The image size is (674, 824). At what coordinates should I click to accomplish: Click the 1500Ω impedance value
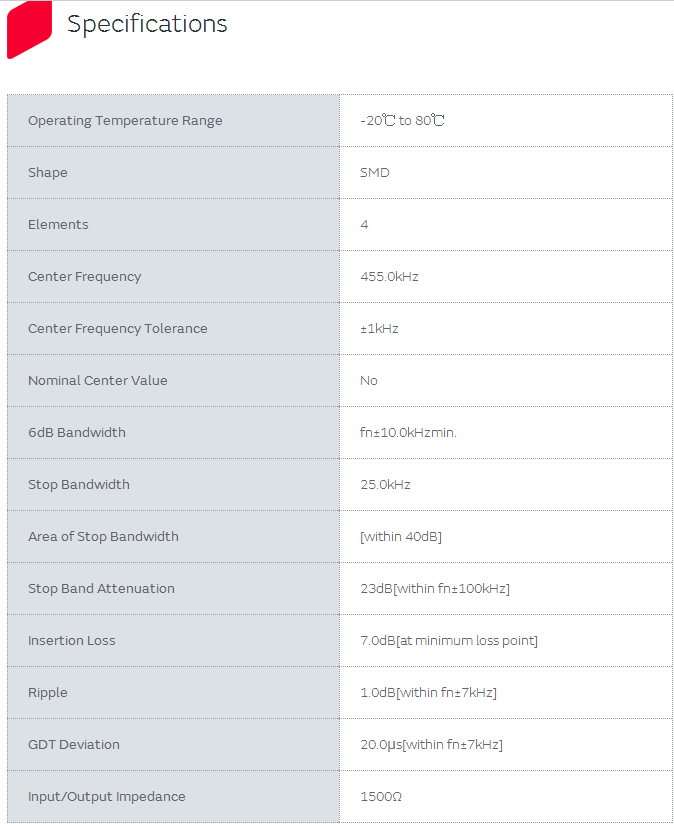point(381,797)
